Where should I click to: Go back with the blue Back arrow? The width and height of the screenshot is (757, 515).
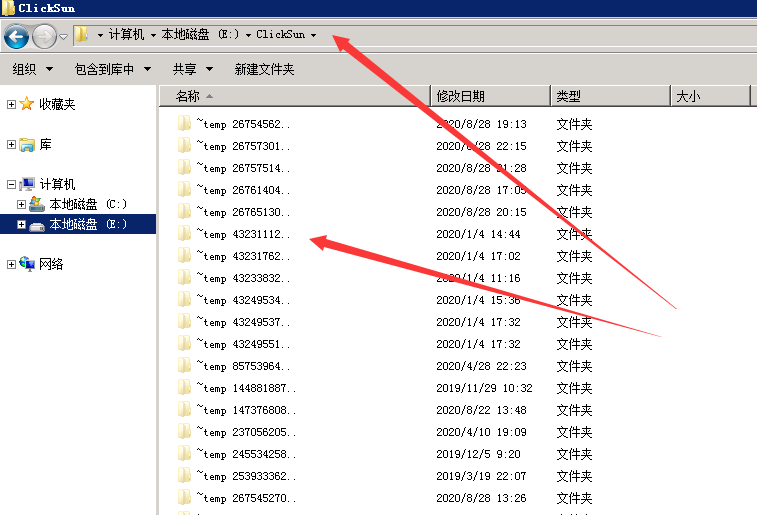tap(16, 36)
